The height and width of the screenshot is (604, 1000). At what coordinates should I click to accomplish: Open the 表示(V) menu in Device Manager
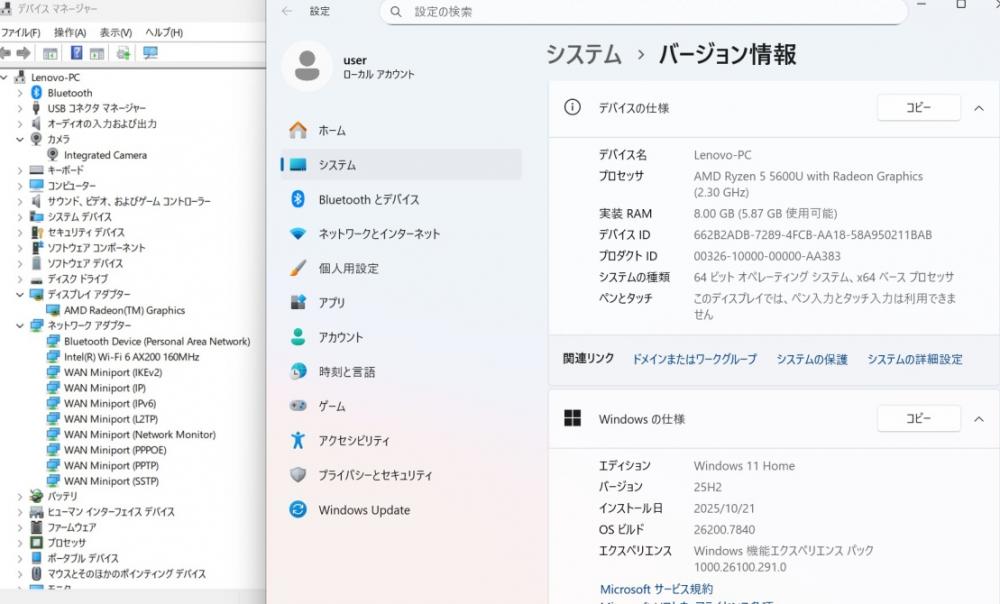[116, 32]
